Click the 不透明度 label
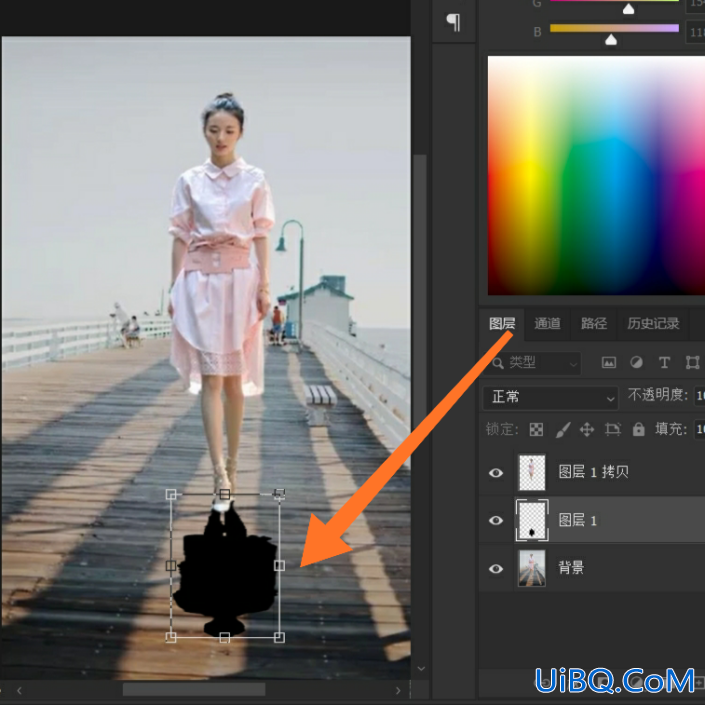The image size is (705, 705). coord(658,395)
